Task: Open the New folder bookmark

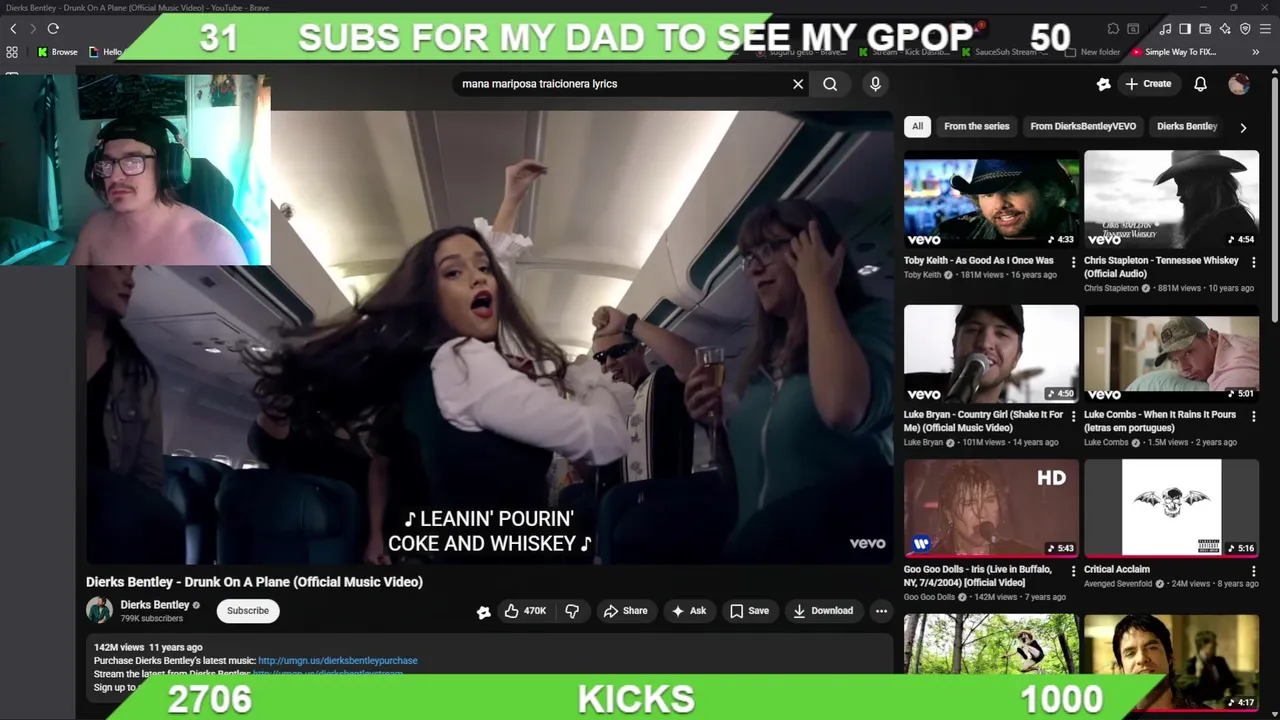Action: [1092, 52]
